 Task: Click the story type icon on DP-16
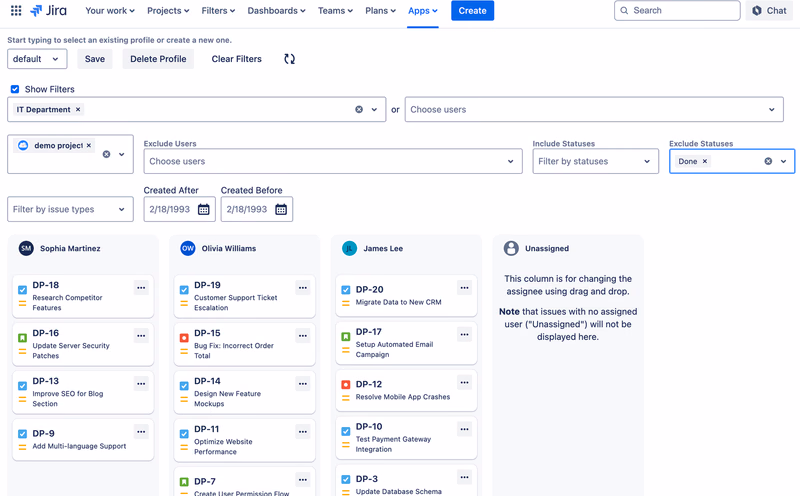(22, 338)
